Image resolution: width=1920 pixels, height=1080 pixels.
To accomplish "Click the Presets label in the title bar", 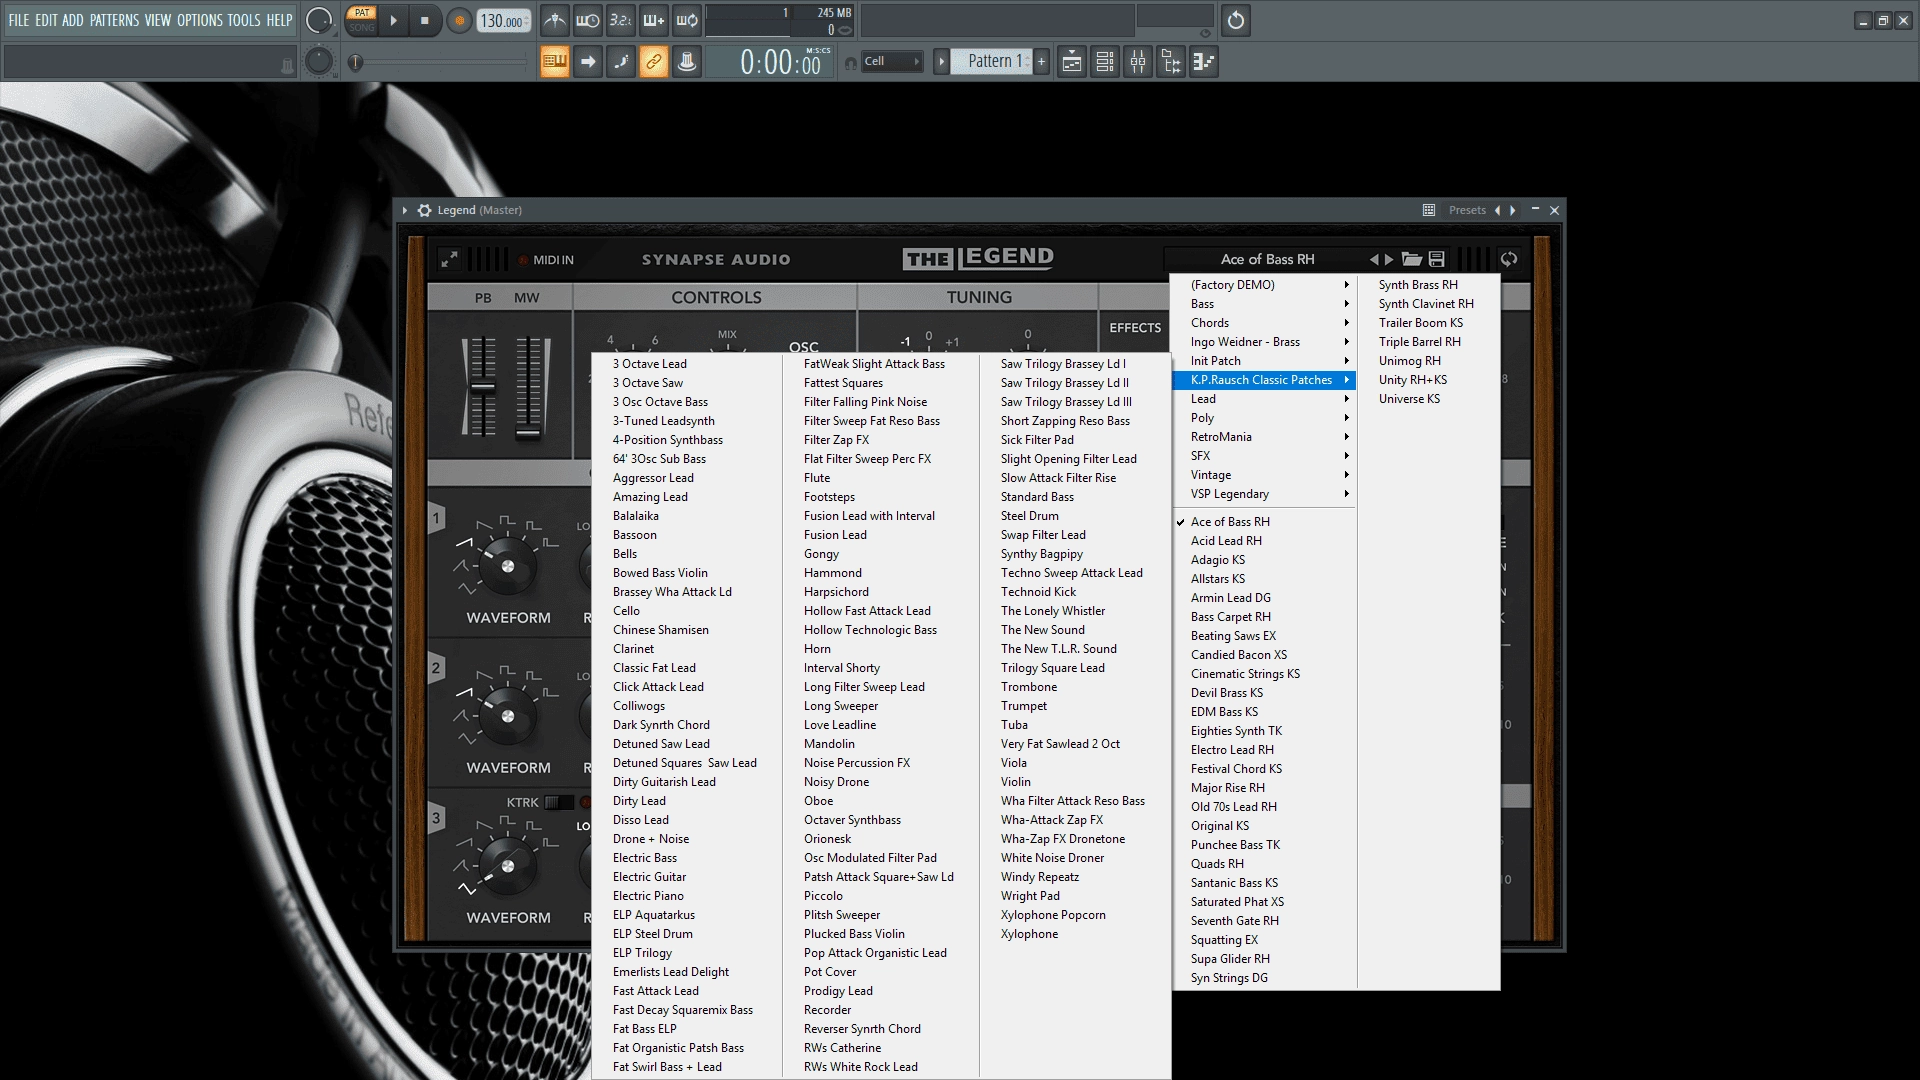I will [x=1467, y=210].
